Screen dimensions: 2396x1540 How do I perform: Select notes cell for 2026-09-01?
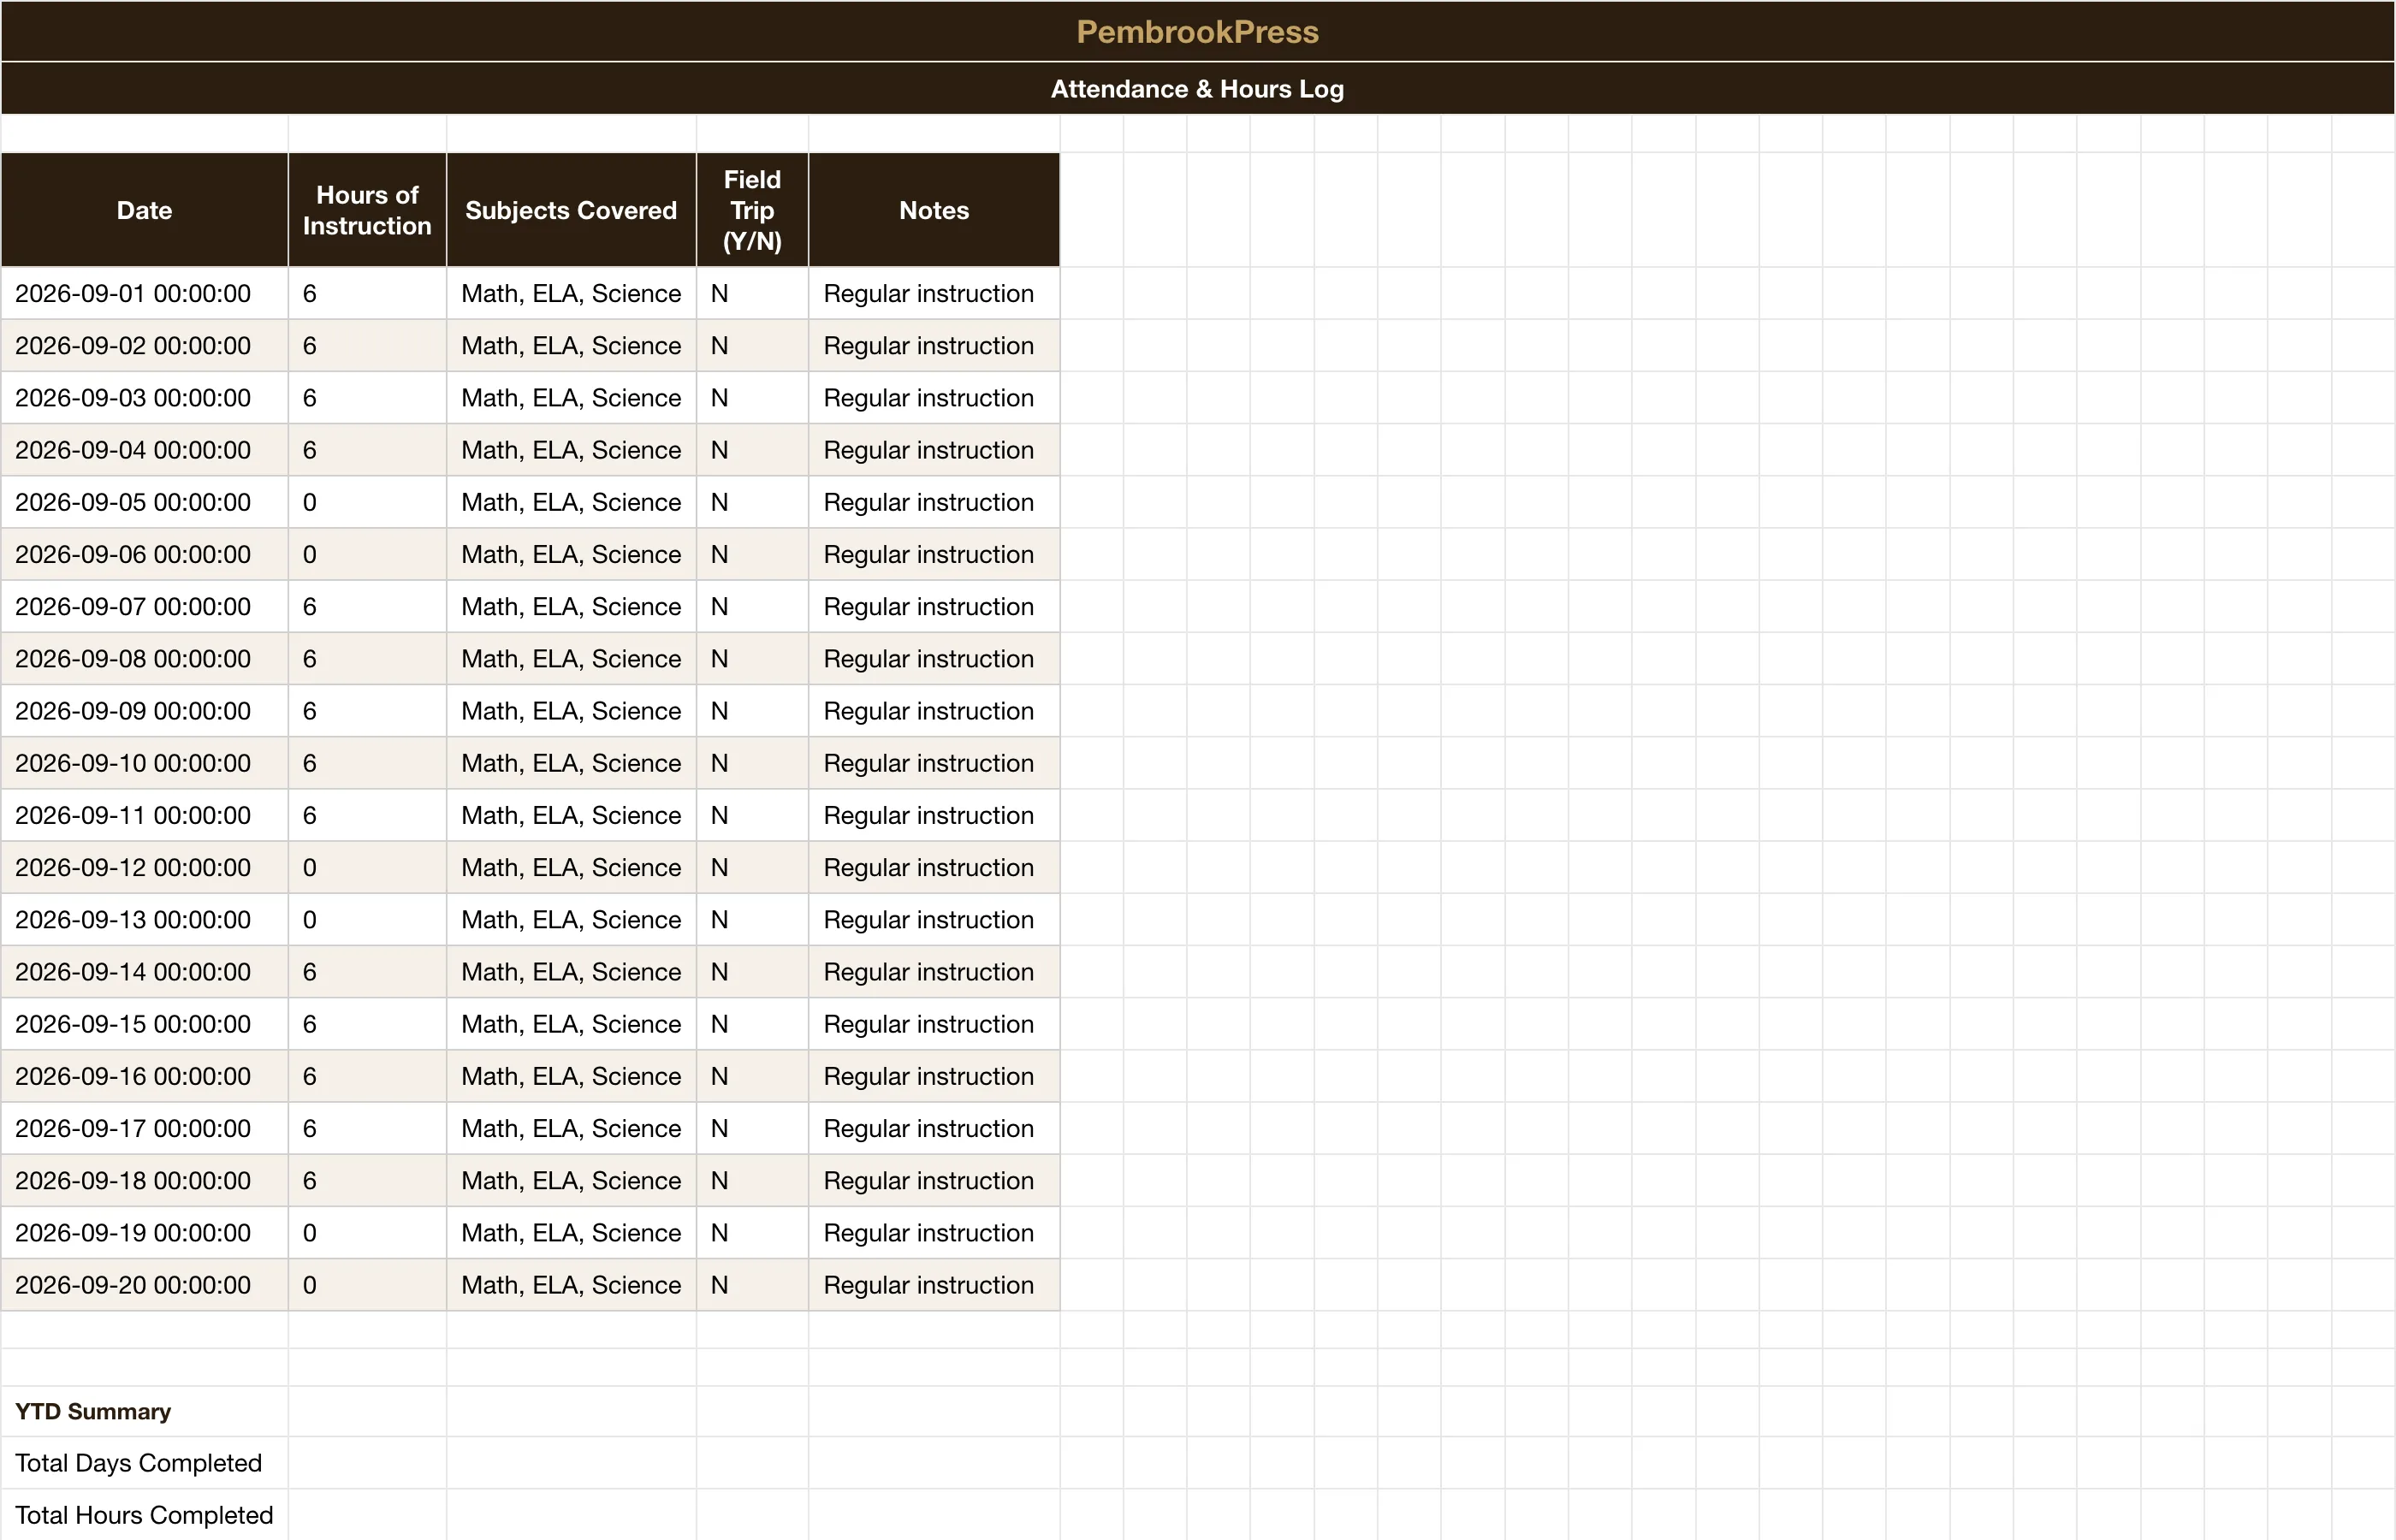(x=934, y=294)
